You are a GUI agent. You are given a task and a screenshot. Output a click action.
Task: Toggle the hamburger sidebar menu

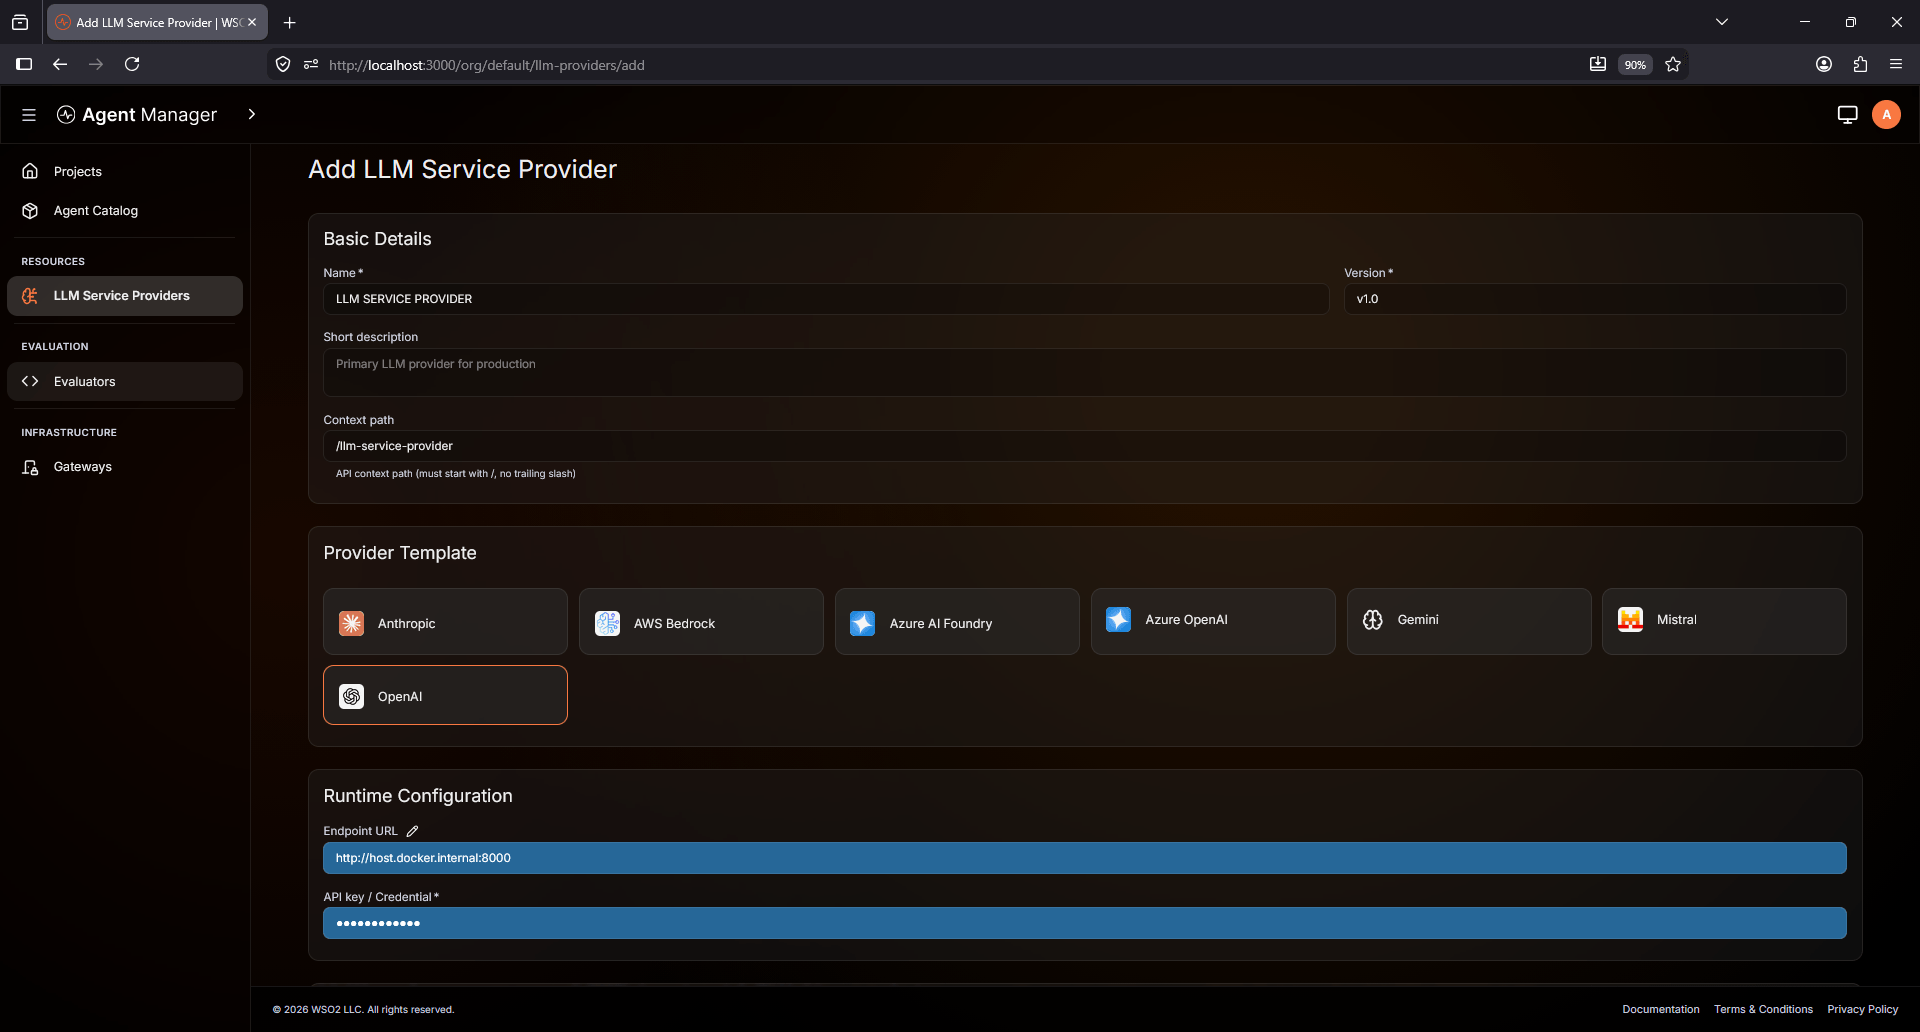click(x=29, y=115)
